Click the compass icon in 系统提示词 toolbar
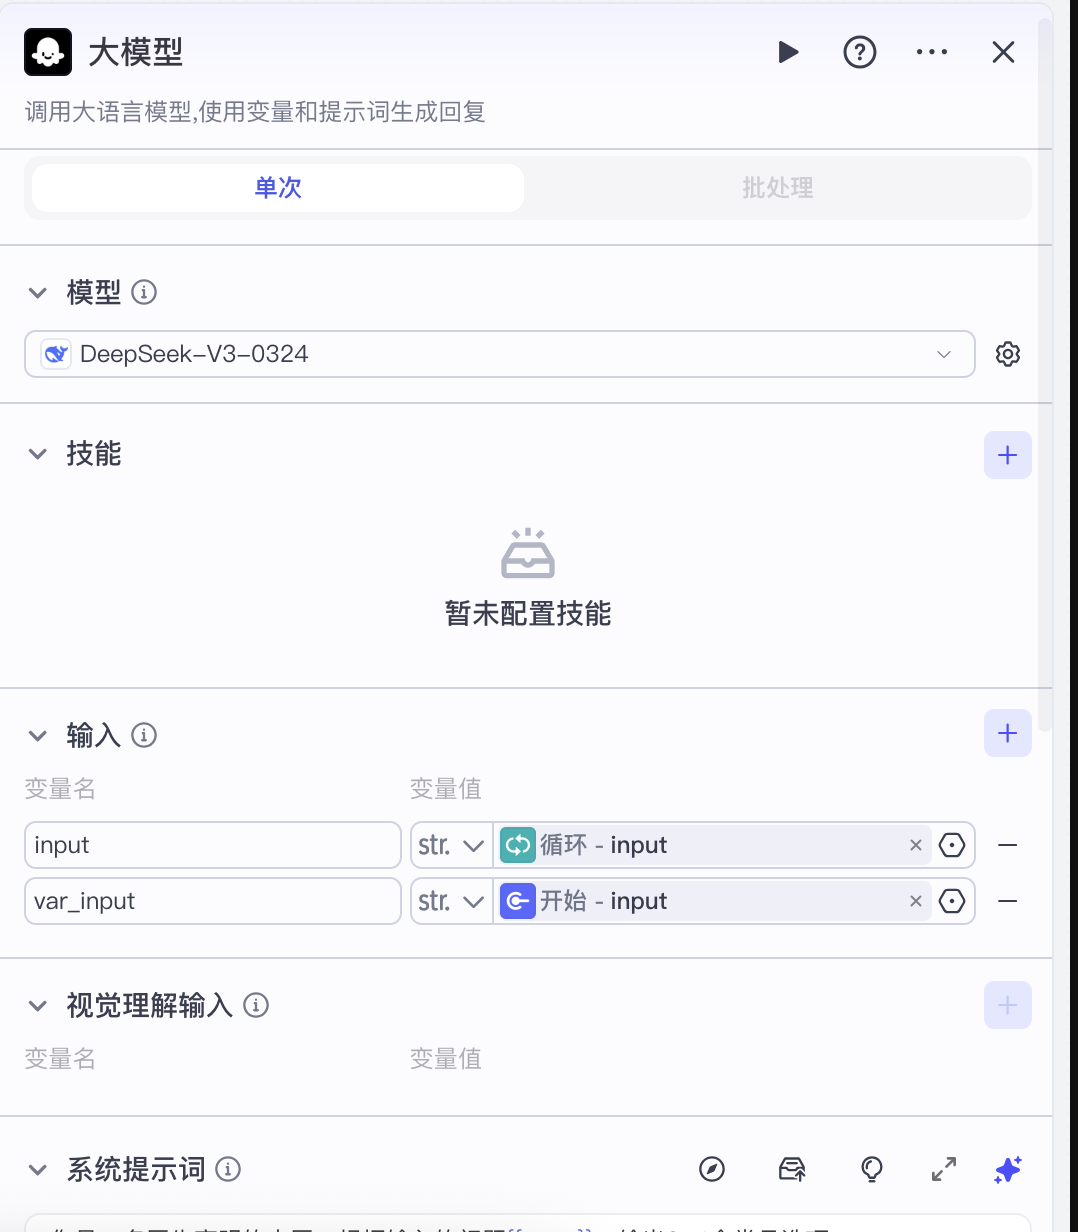This screenshot has height=1232, width=1078. pyautogui.click(x=712, y=1169)
